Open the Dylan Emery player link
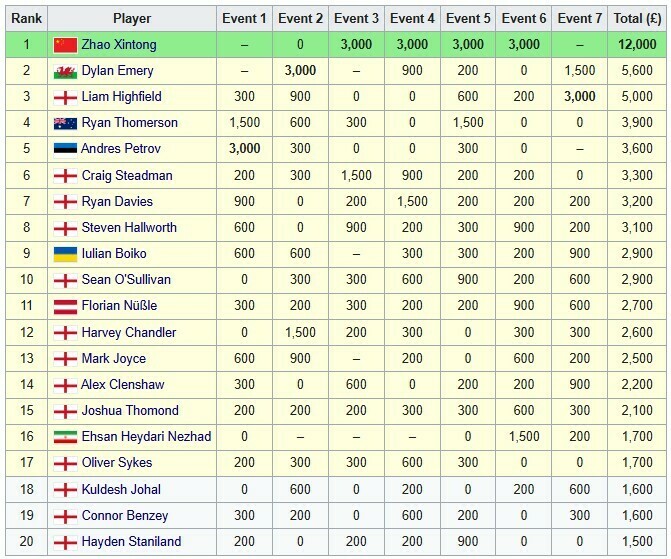 118,71
